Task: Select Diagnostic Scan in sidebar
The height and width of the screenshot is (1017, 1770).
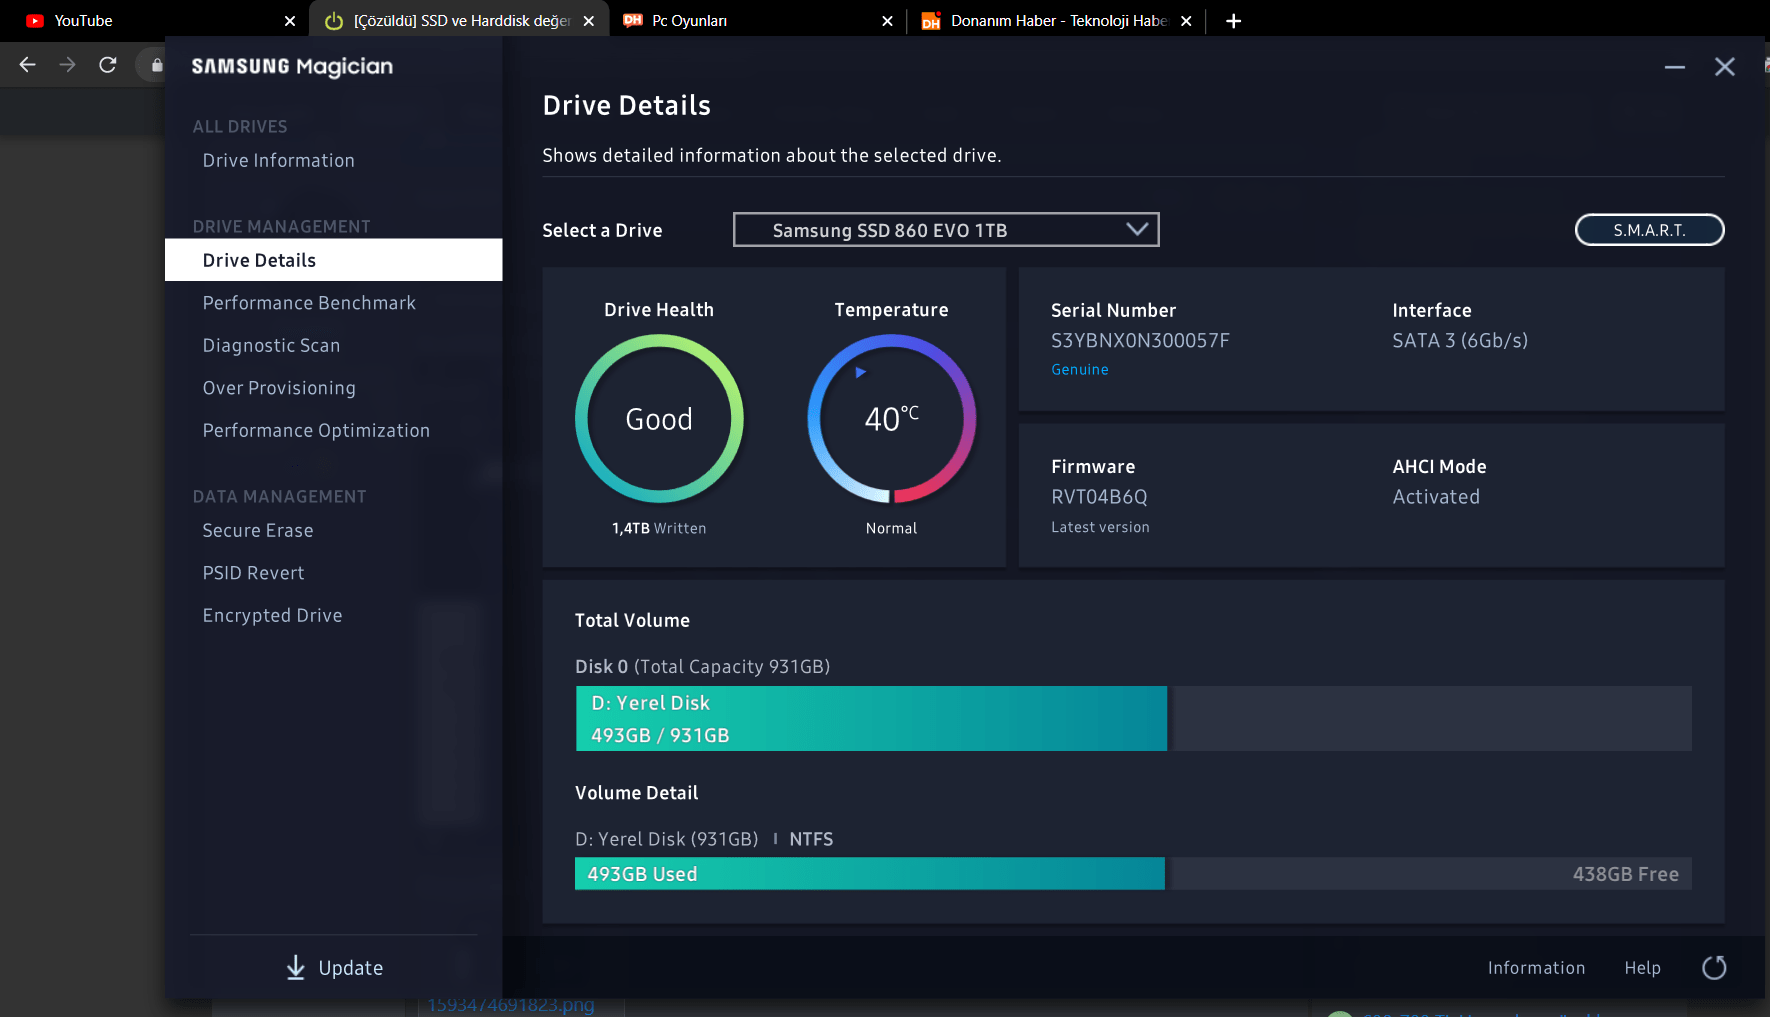Action: [271, 345]
